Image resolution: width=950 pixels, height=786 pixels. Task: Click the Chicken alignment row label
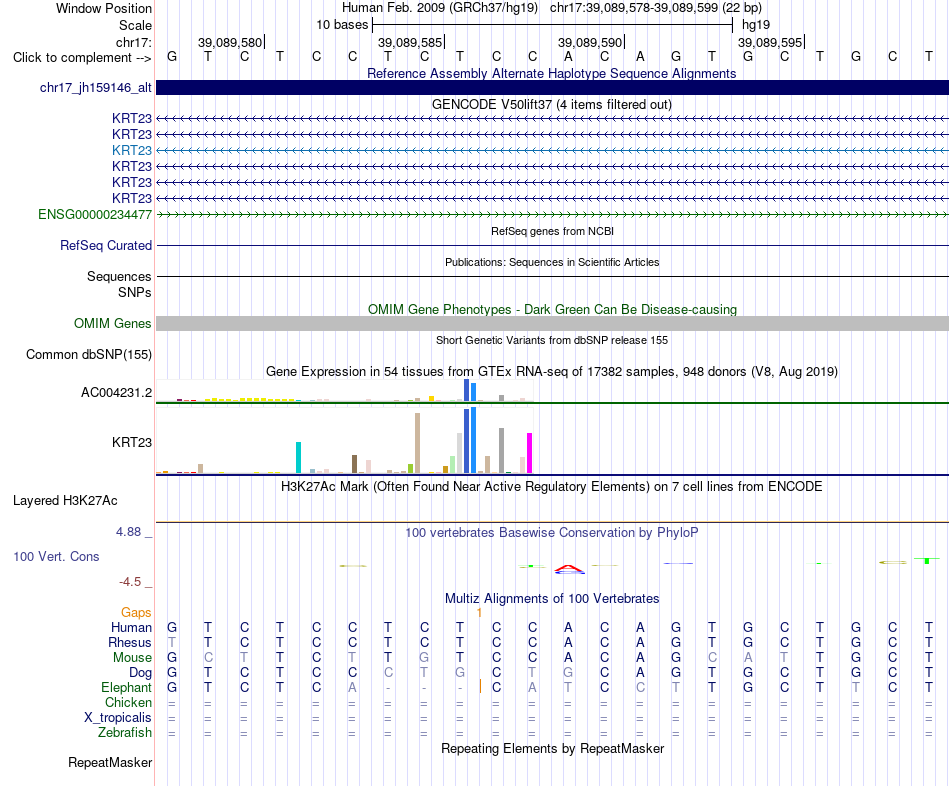[x=128, y=702]
